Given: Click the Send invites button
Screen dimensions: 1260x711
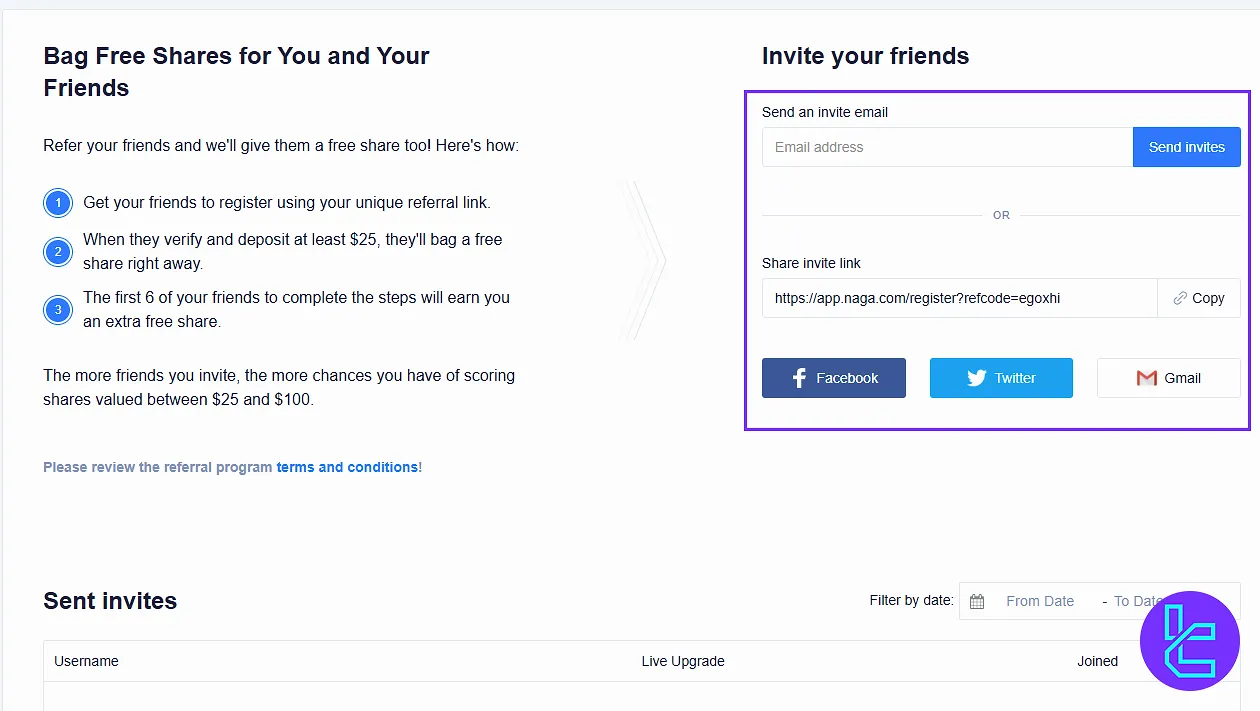Looking at the screenshot, I should 1186,147.
